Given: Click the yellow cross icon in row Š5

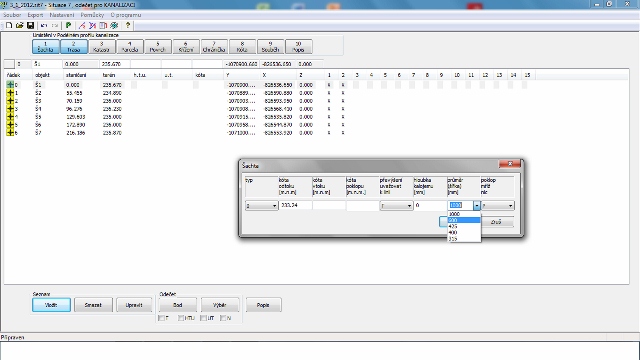Looking at the screenshot, I should point(10,117).
